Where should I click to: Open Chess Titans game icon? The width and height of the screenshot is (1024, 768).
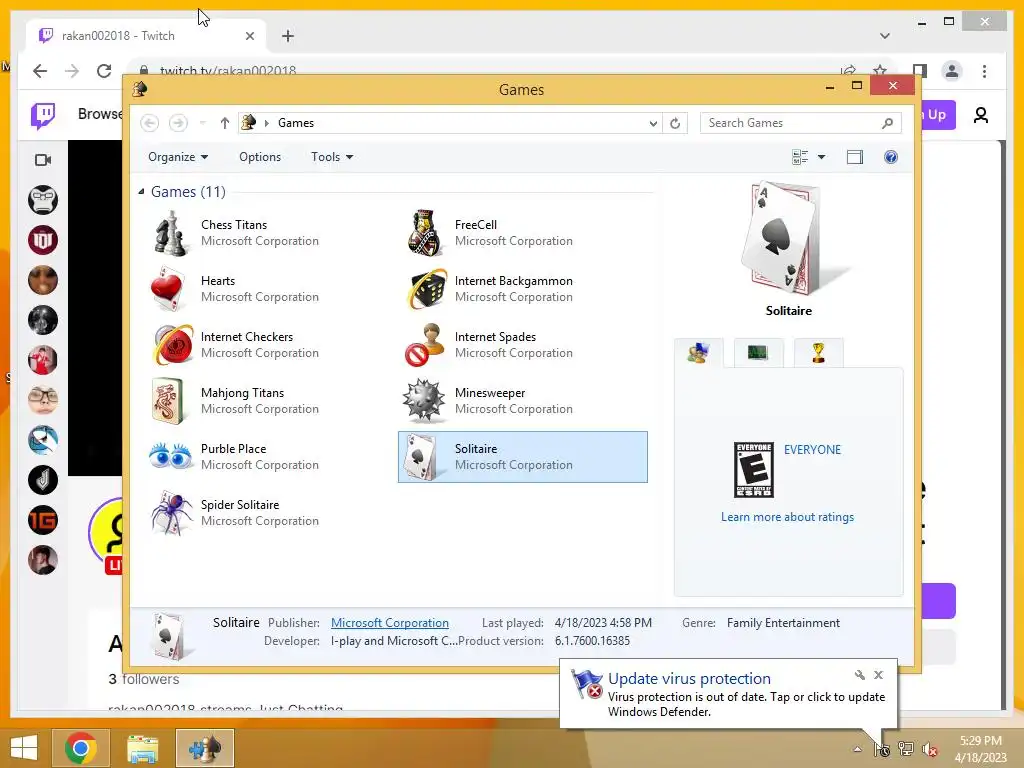click(170, 233)
